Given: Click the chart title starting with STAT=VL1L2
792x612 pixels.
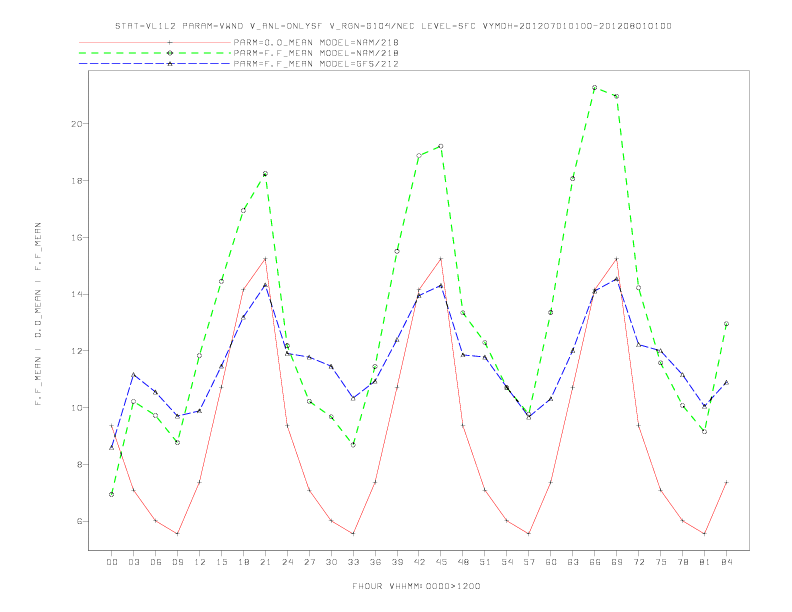Looking at the screenshot, I should click(393, 26).
